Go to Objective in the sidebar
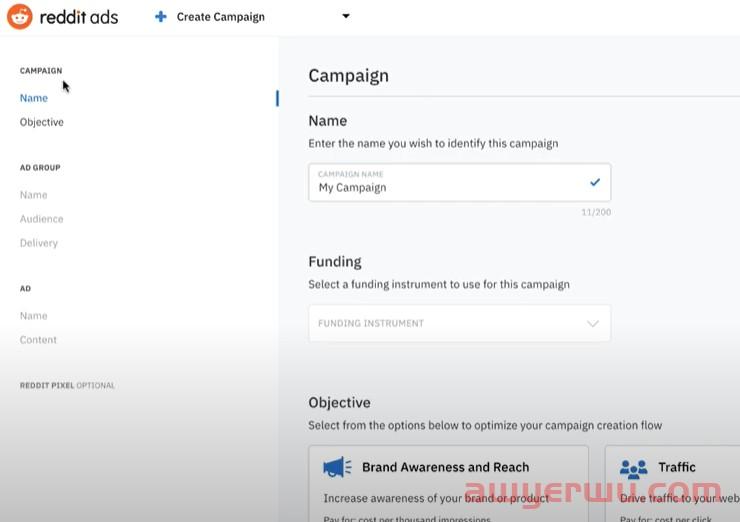 [42, 122]
